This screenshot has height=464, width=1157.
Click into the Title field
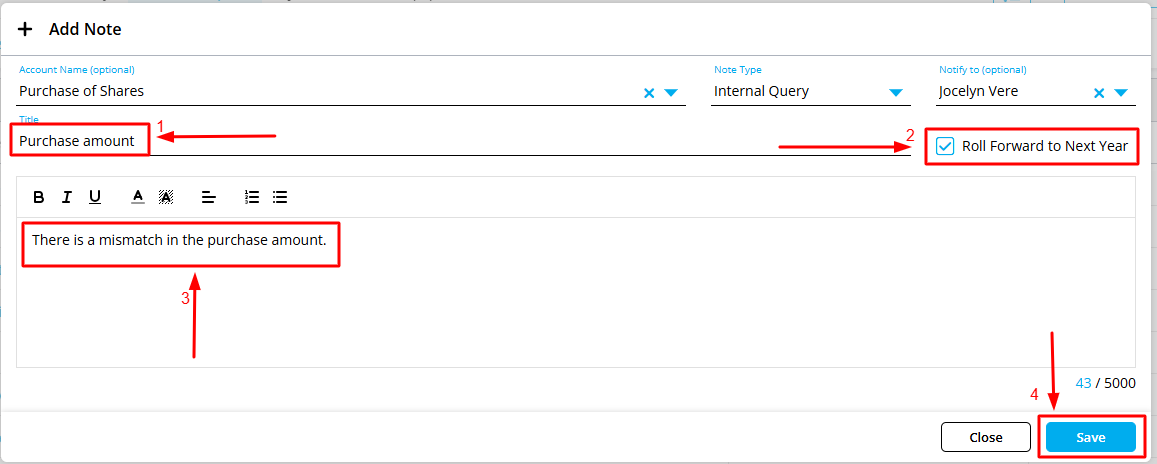[x=400, y=141]
